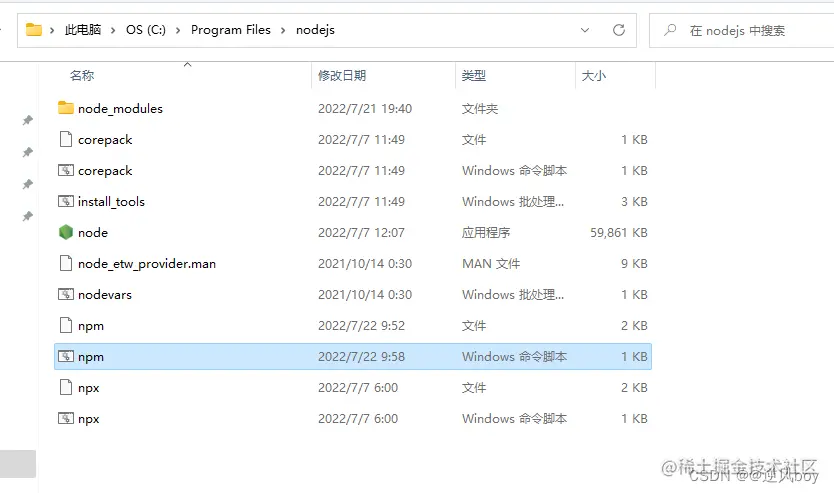Click the node_etw_provider.man file icon
This screenshot has width=834, height=493.
click(65, 263)
